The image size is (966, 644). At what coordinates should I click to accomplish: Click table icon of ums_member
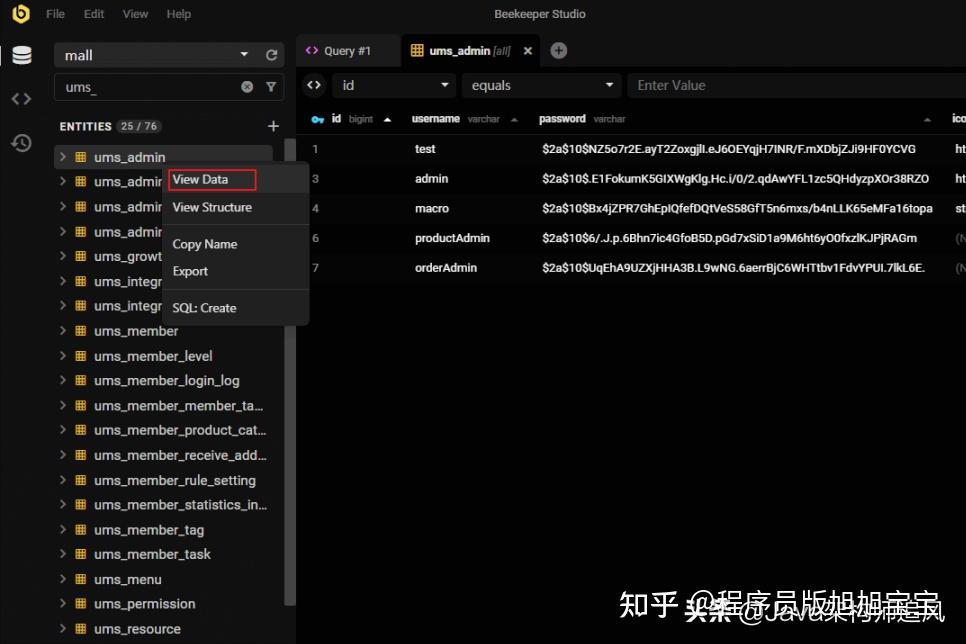(80, 331)
